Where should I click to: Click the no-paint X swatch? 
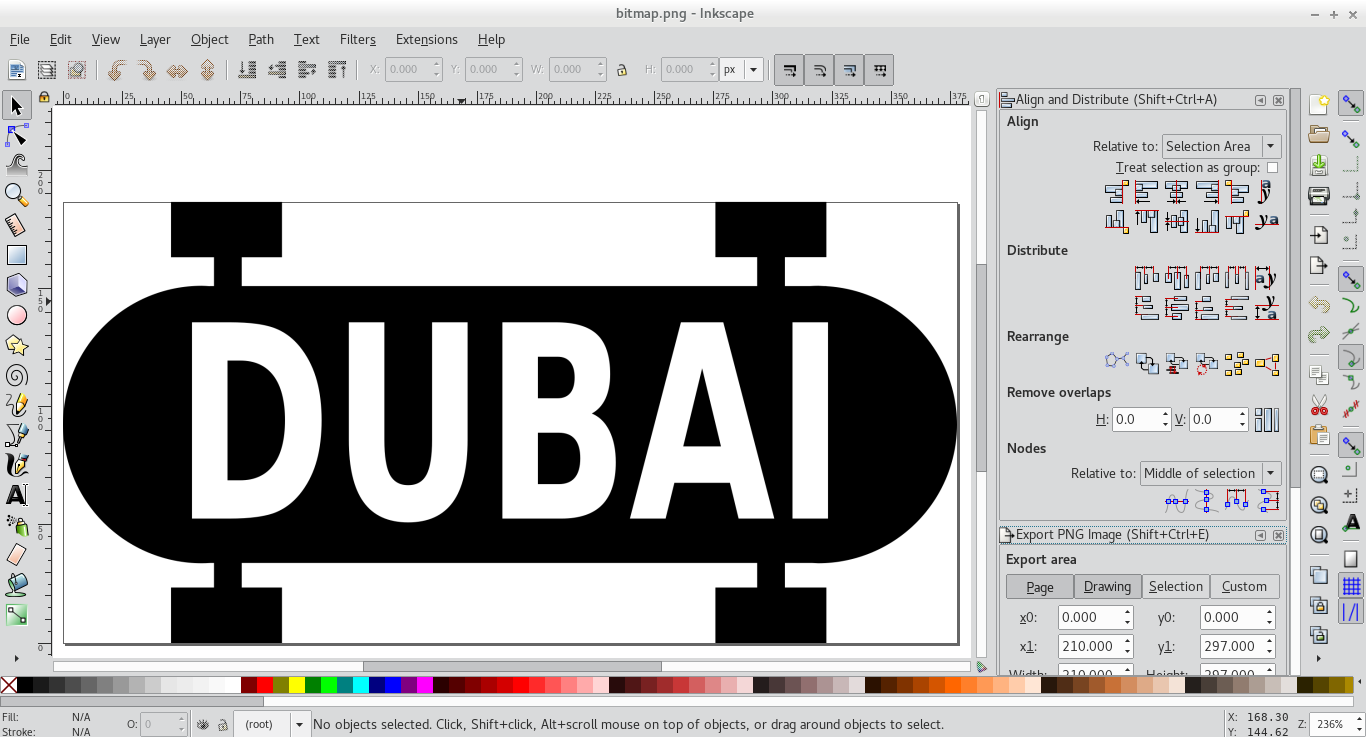pos(8,685)
